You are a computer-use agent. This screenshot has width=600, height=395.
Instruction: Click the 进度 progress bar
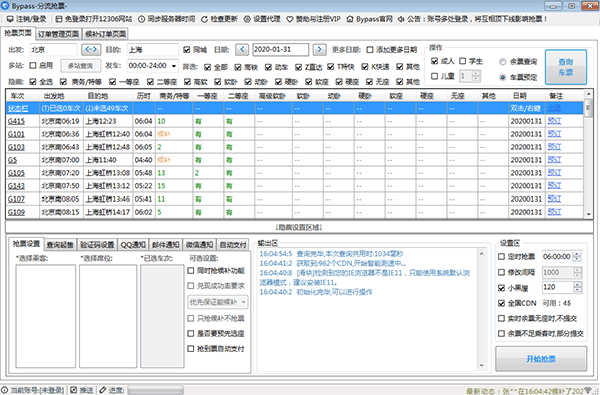point(155,390)
